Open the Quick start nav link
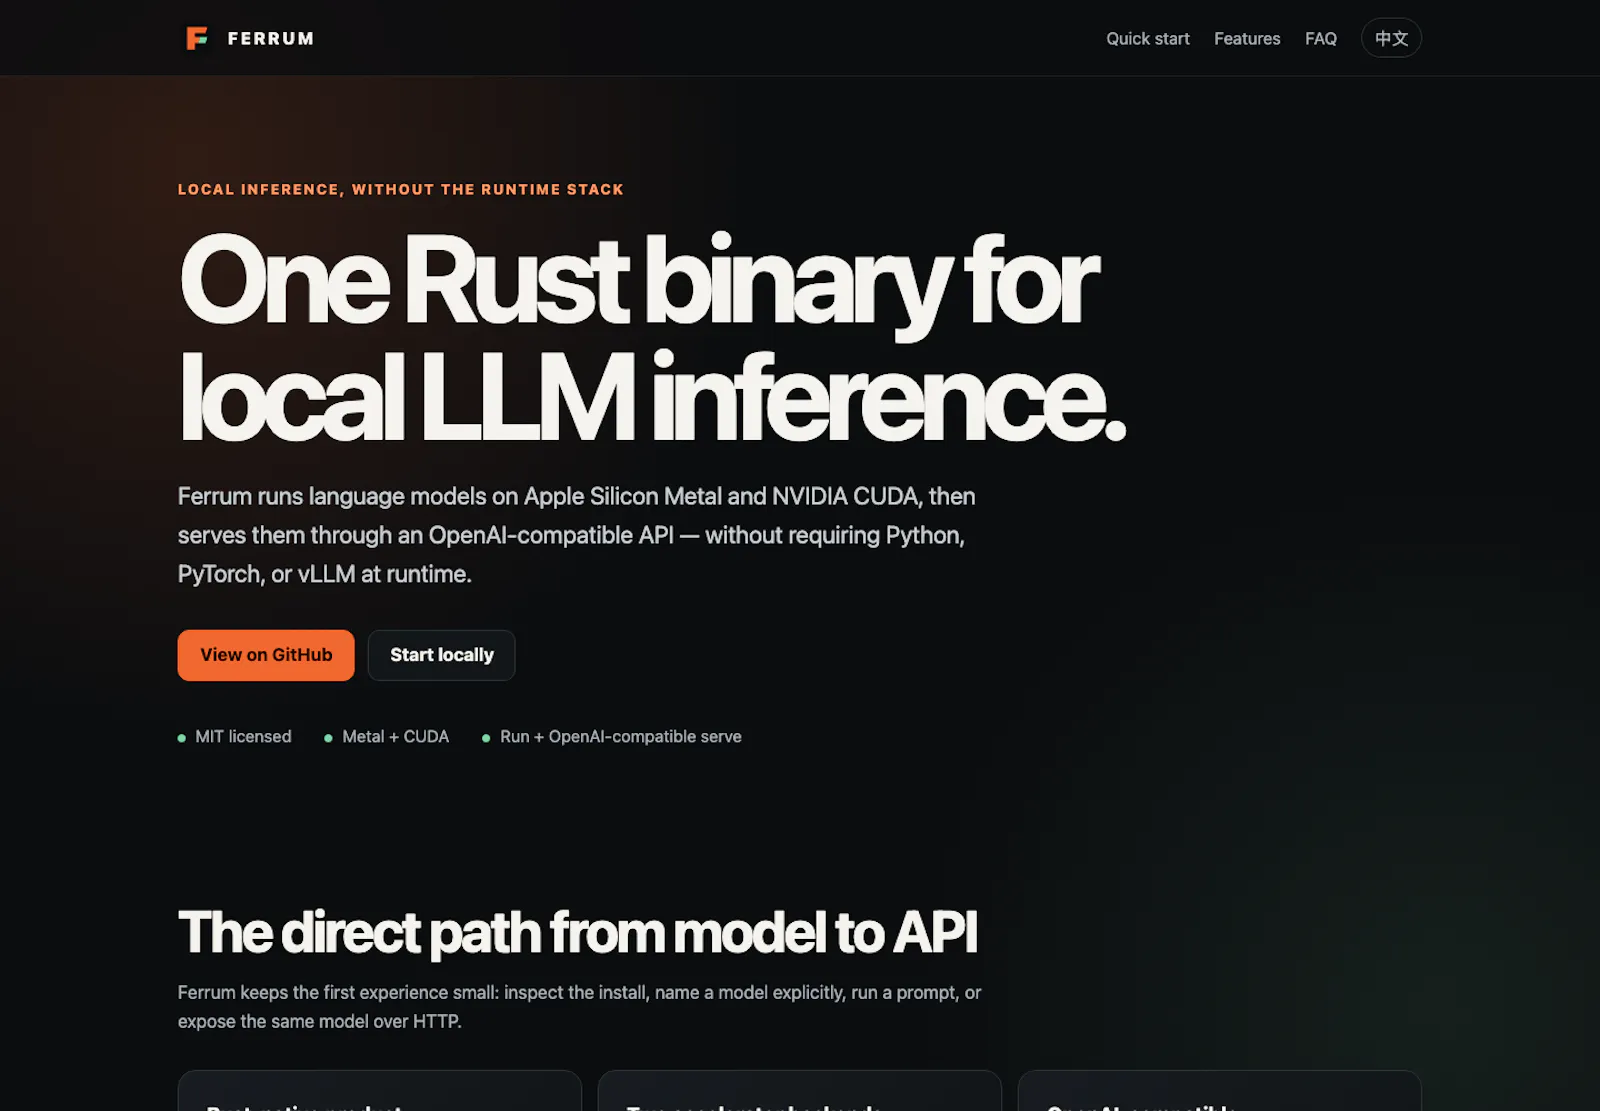1600x1111 pixels. click(x=1148, y=38)
